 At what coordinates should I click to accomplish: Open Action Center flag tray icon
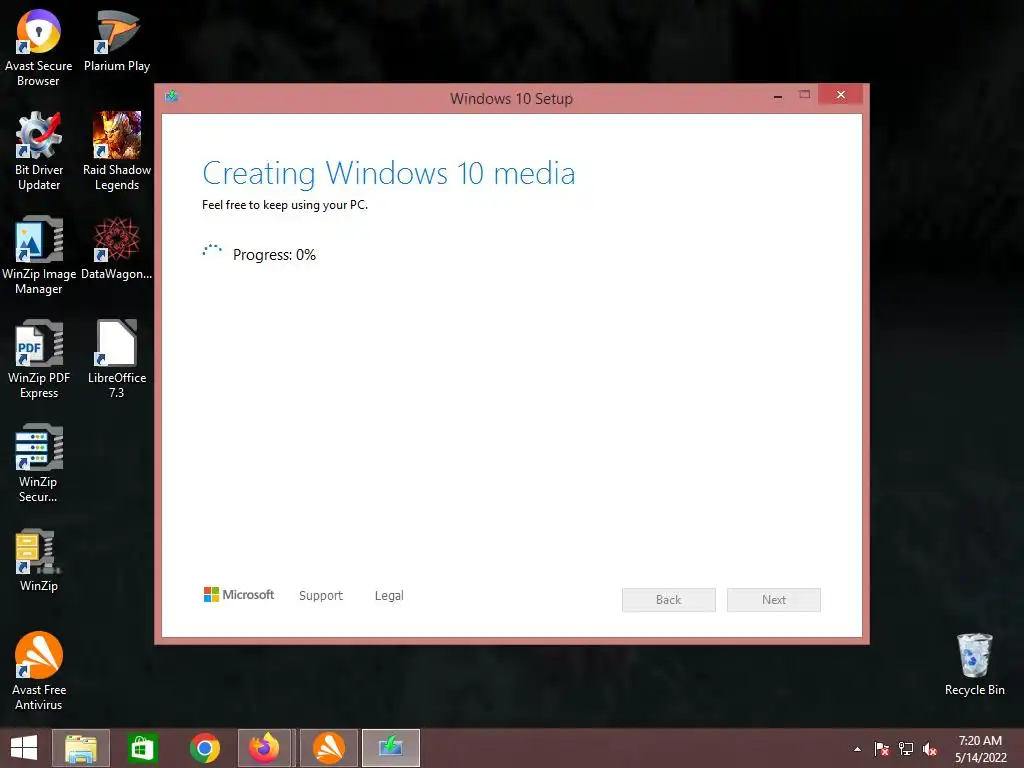pos(881,749)
